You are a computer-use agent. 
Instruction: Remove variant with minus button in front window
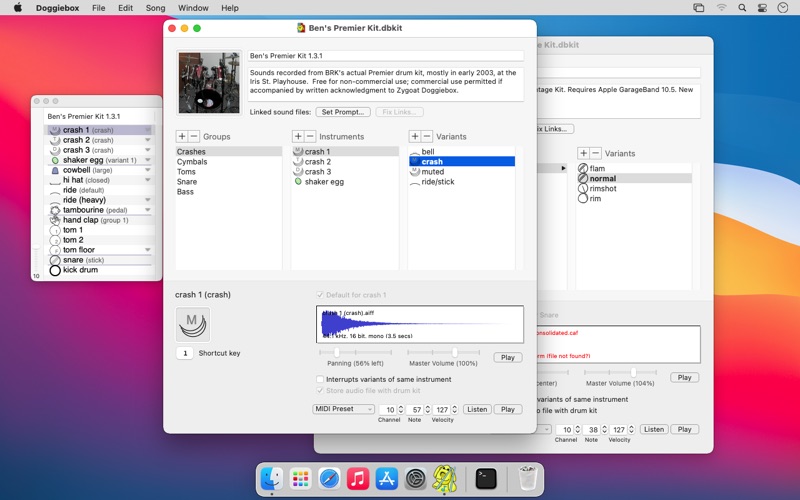coord(427,136)
